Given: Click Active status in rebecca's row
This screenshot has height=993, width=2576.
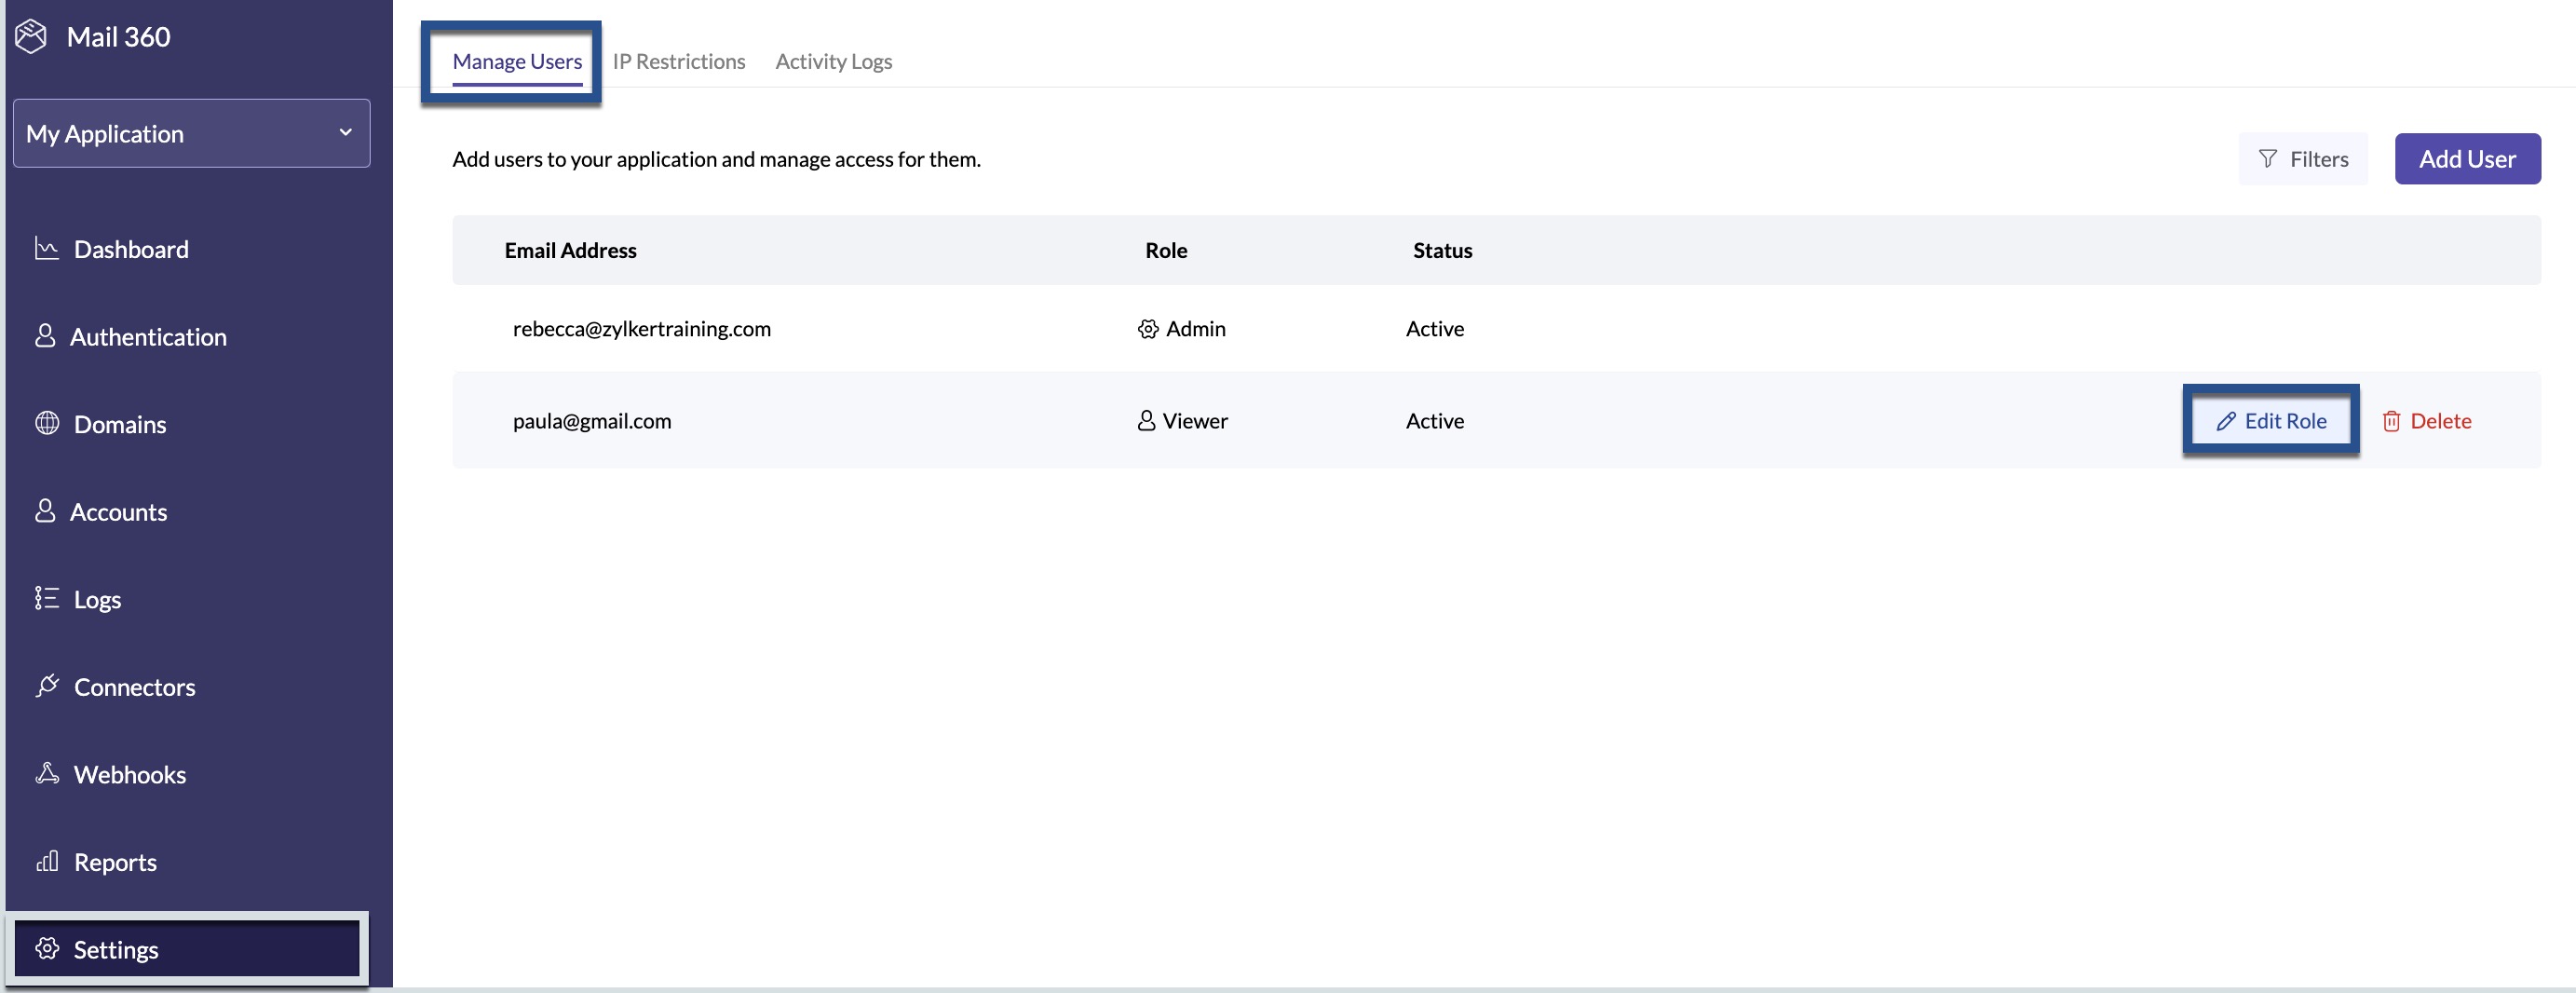Looking at the screenshot, I should [x=1434, y=329].
